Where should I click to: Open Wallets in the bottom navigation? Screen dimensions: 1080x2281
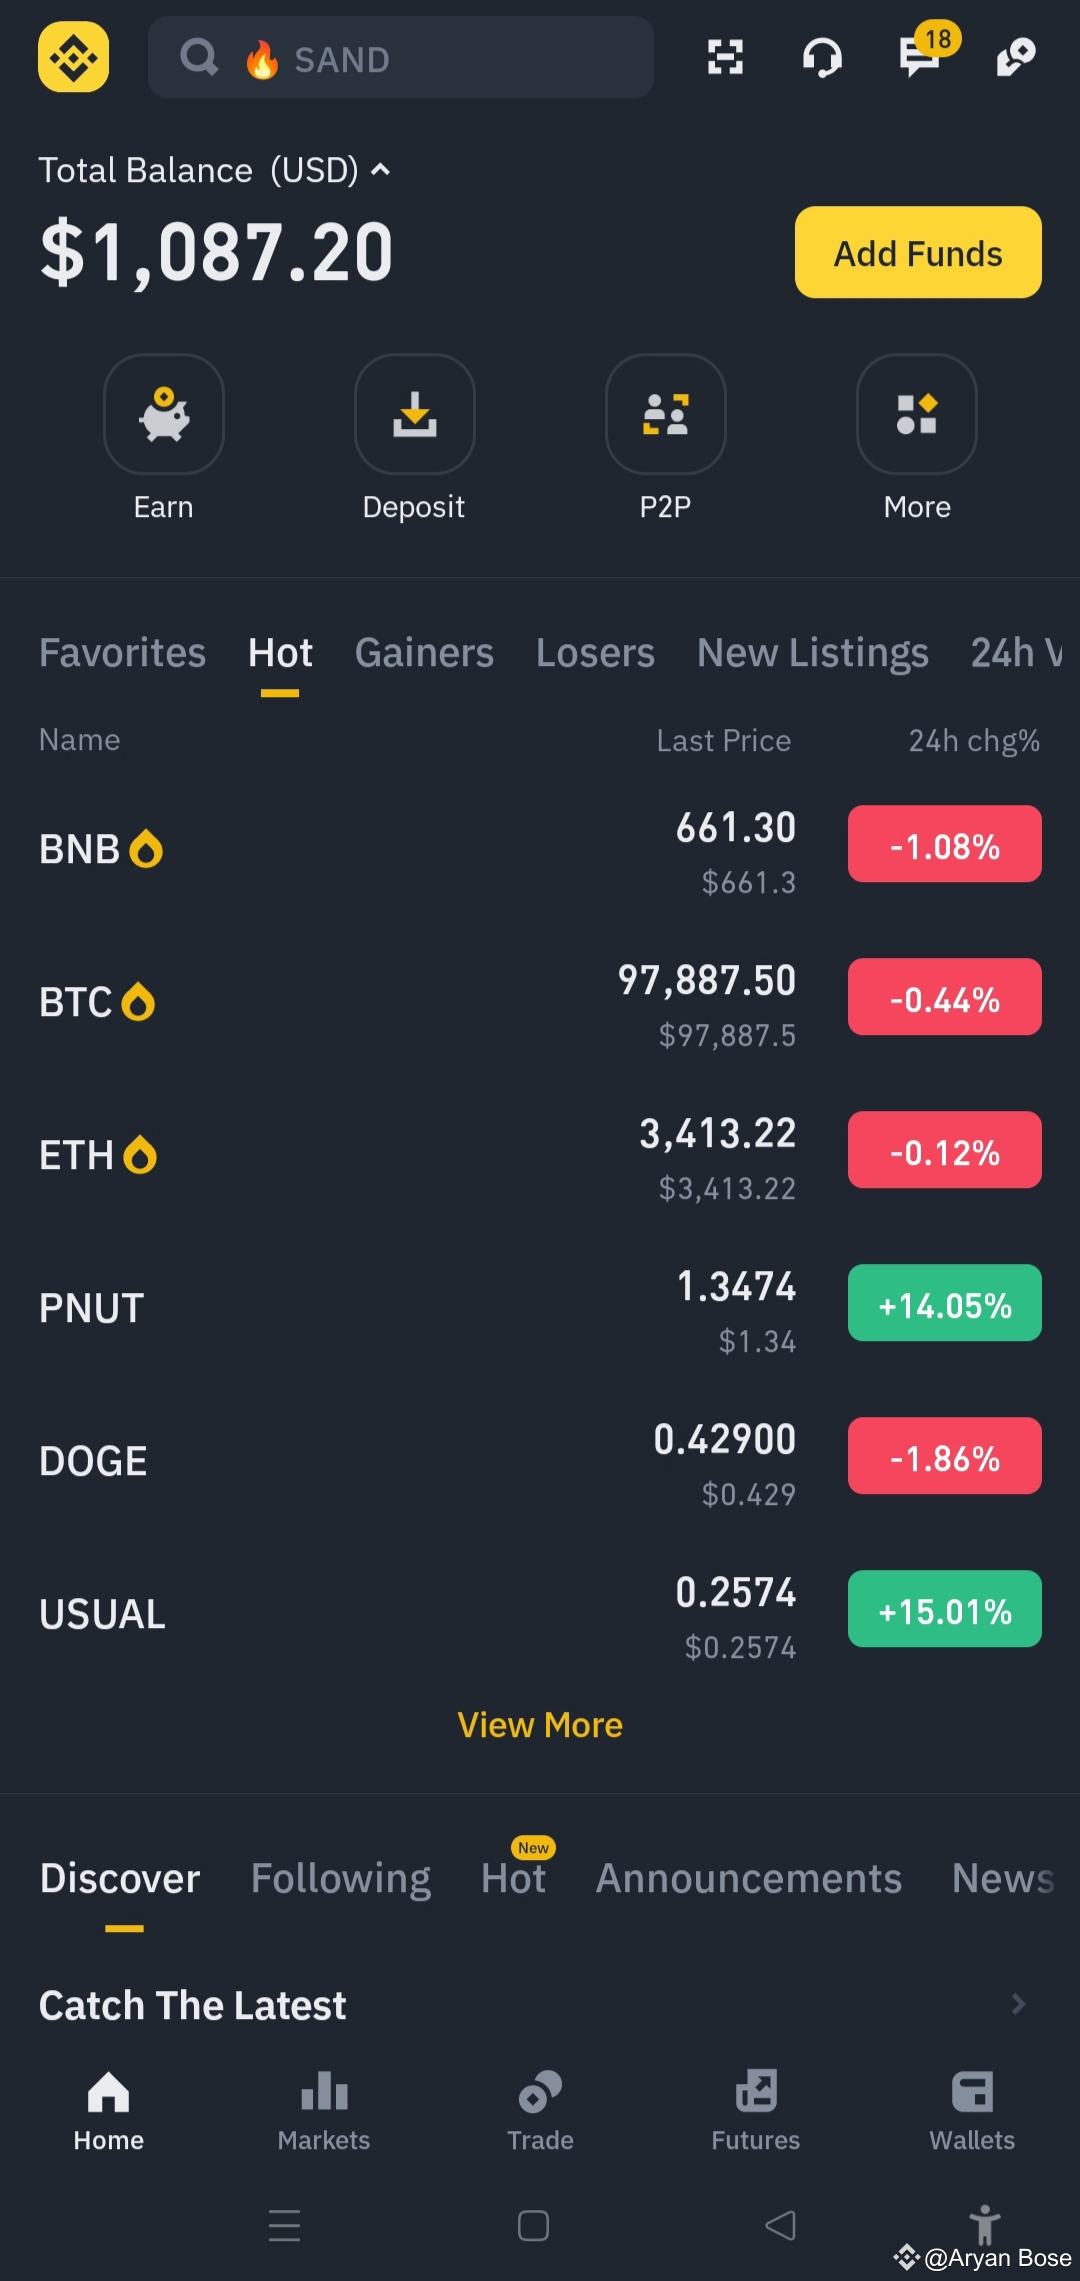972,2111
